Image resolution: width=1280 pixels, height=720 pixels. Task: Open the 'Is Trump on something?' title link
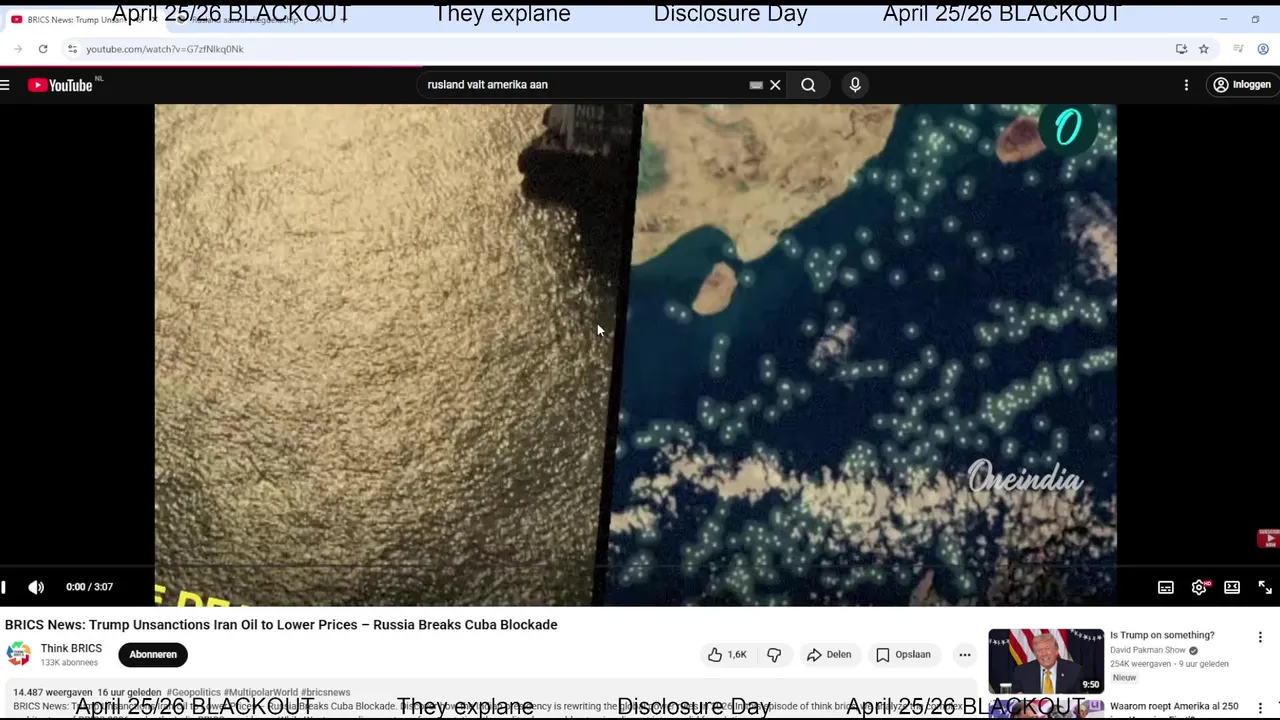(1162, 635)
